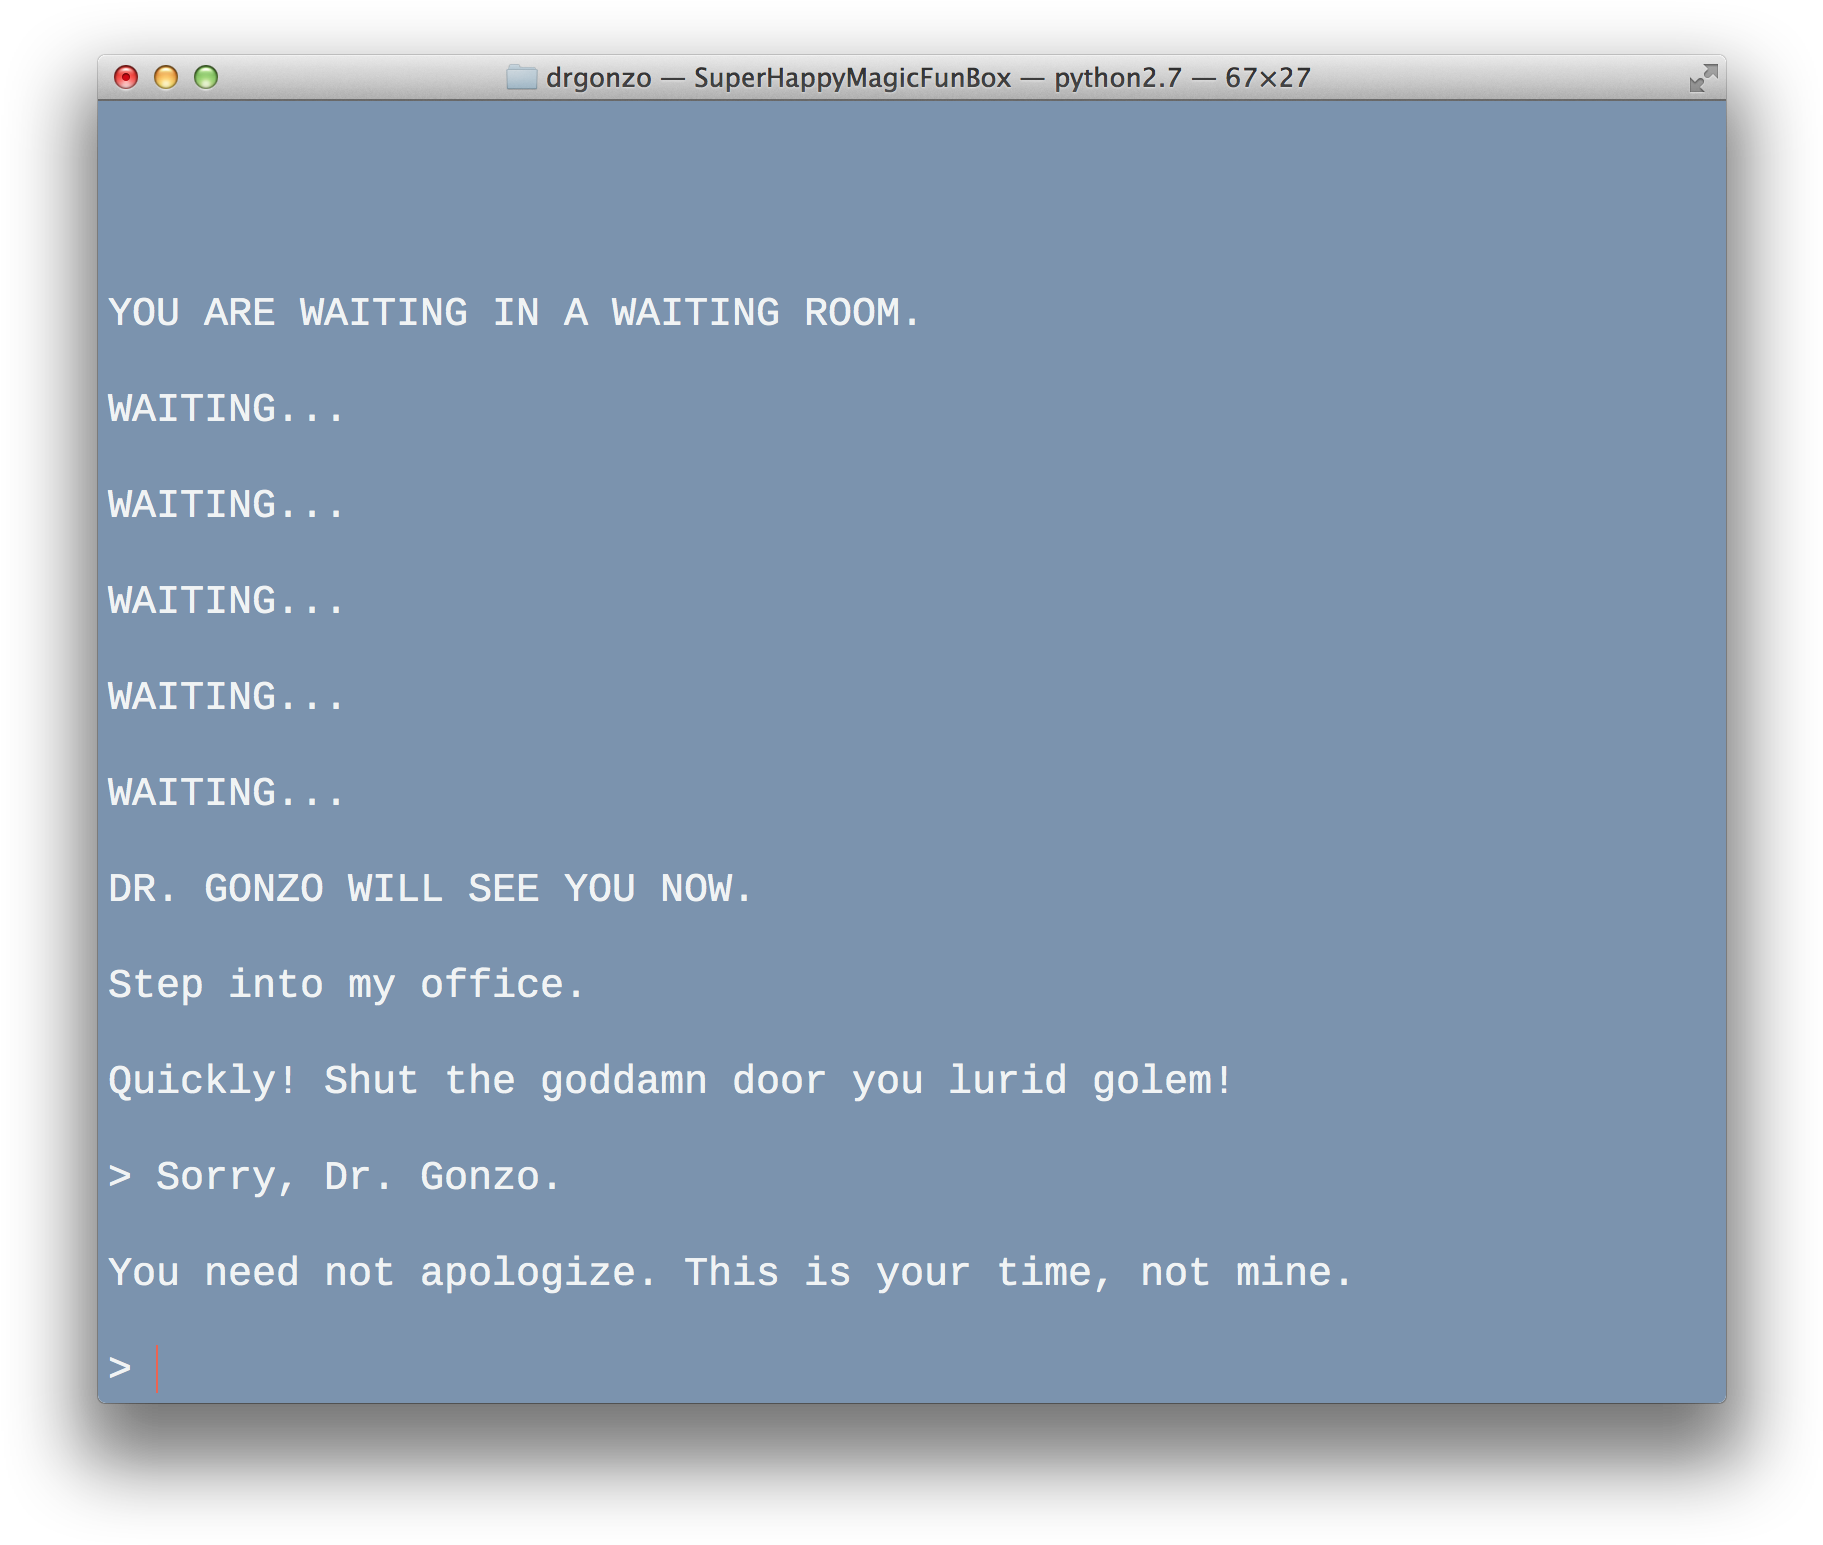Click the fullscreen arrows icon
This screenshot has height=1545, width=1823.
1703,78
